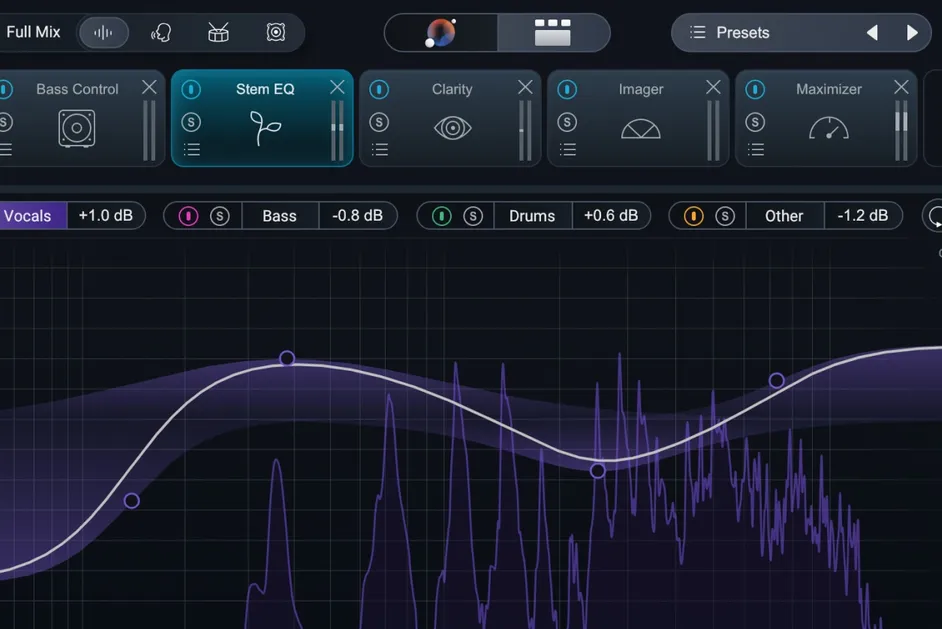Remove the Maximizer module
Image resolution: width=942 pixels, height=629 pixels.
[x=901, y=88]
